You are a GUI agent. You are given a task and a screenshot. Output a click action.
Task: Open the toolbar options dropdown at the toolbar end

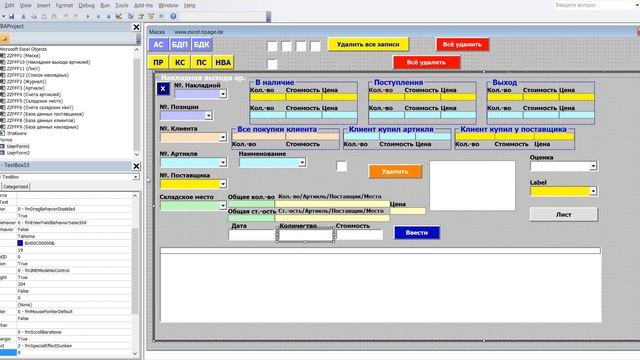click(268, 17)
